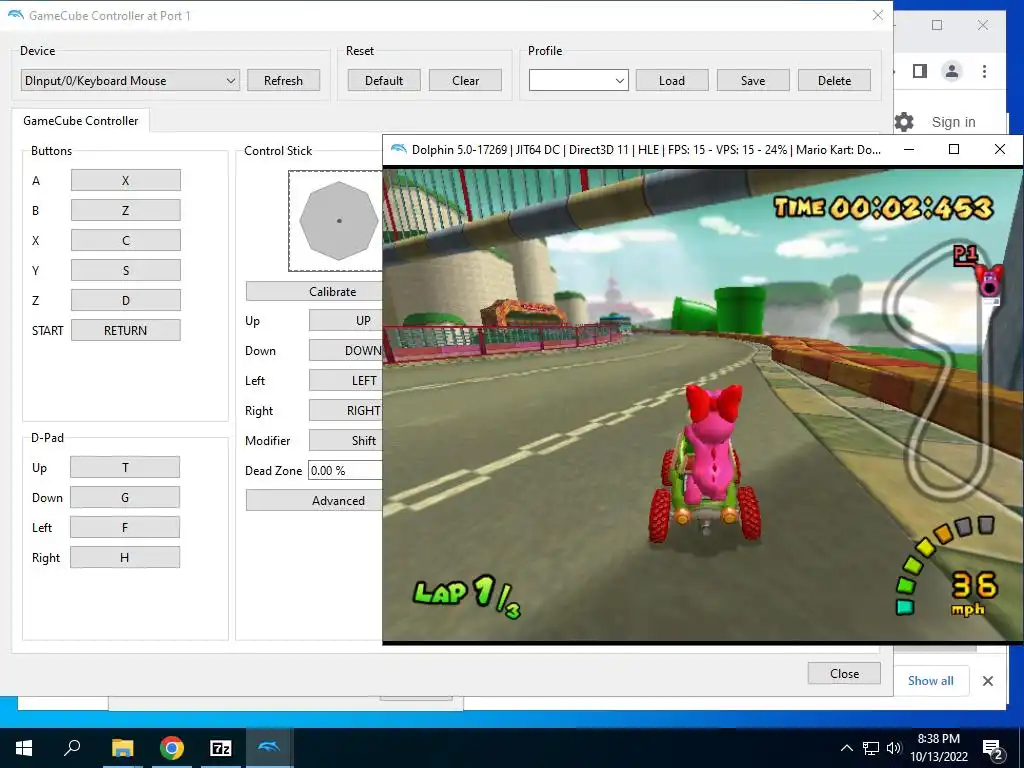Screen dimensions: 1024x768
Task: Click X button mapping C
Action: (125, 240)
